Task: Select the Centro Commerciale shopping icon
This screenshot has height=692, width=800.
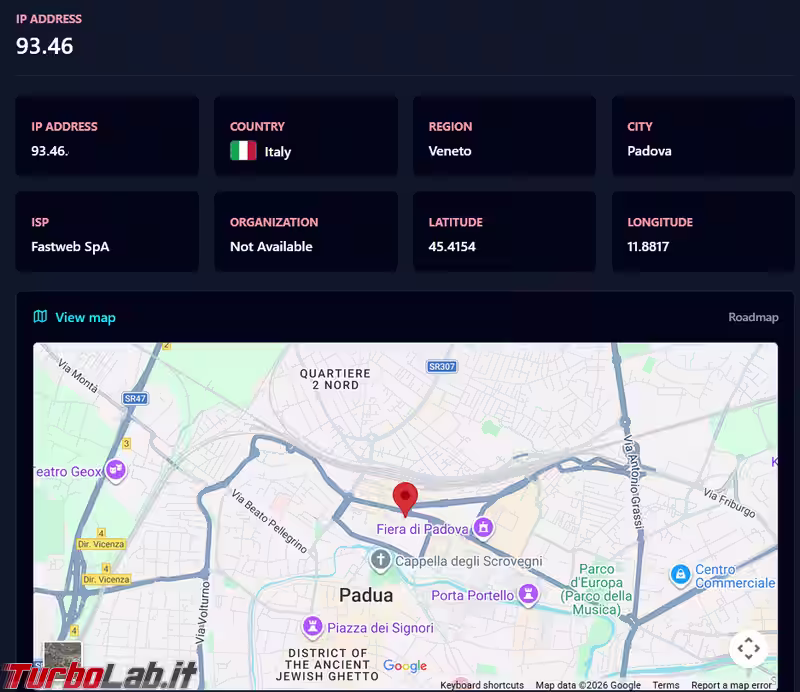Action: click(680, 575)
